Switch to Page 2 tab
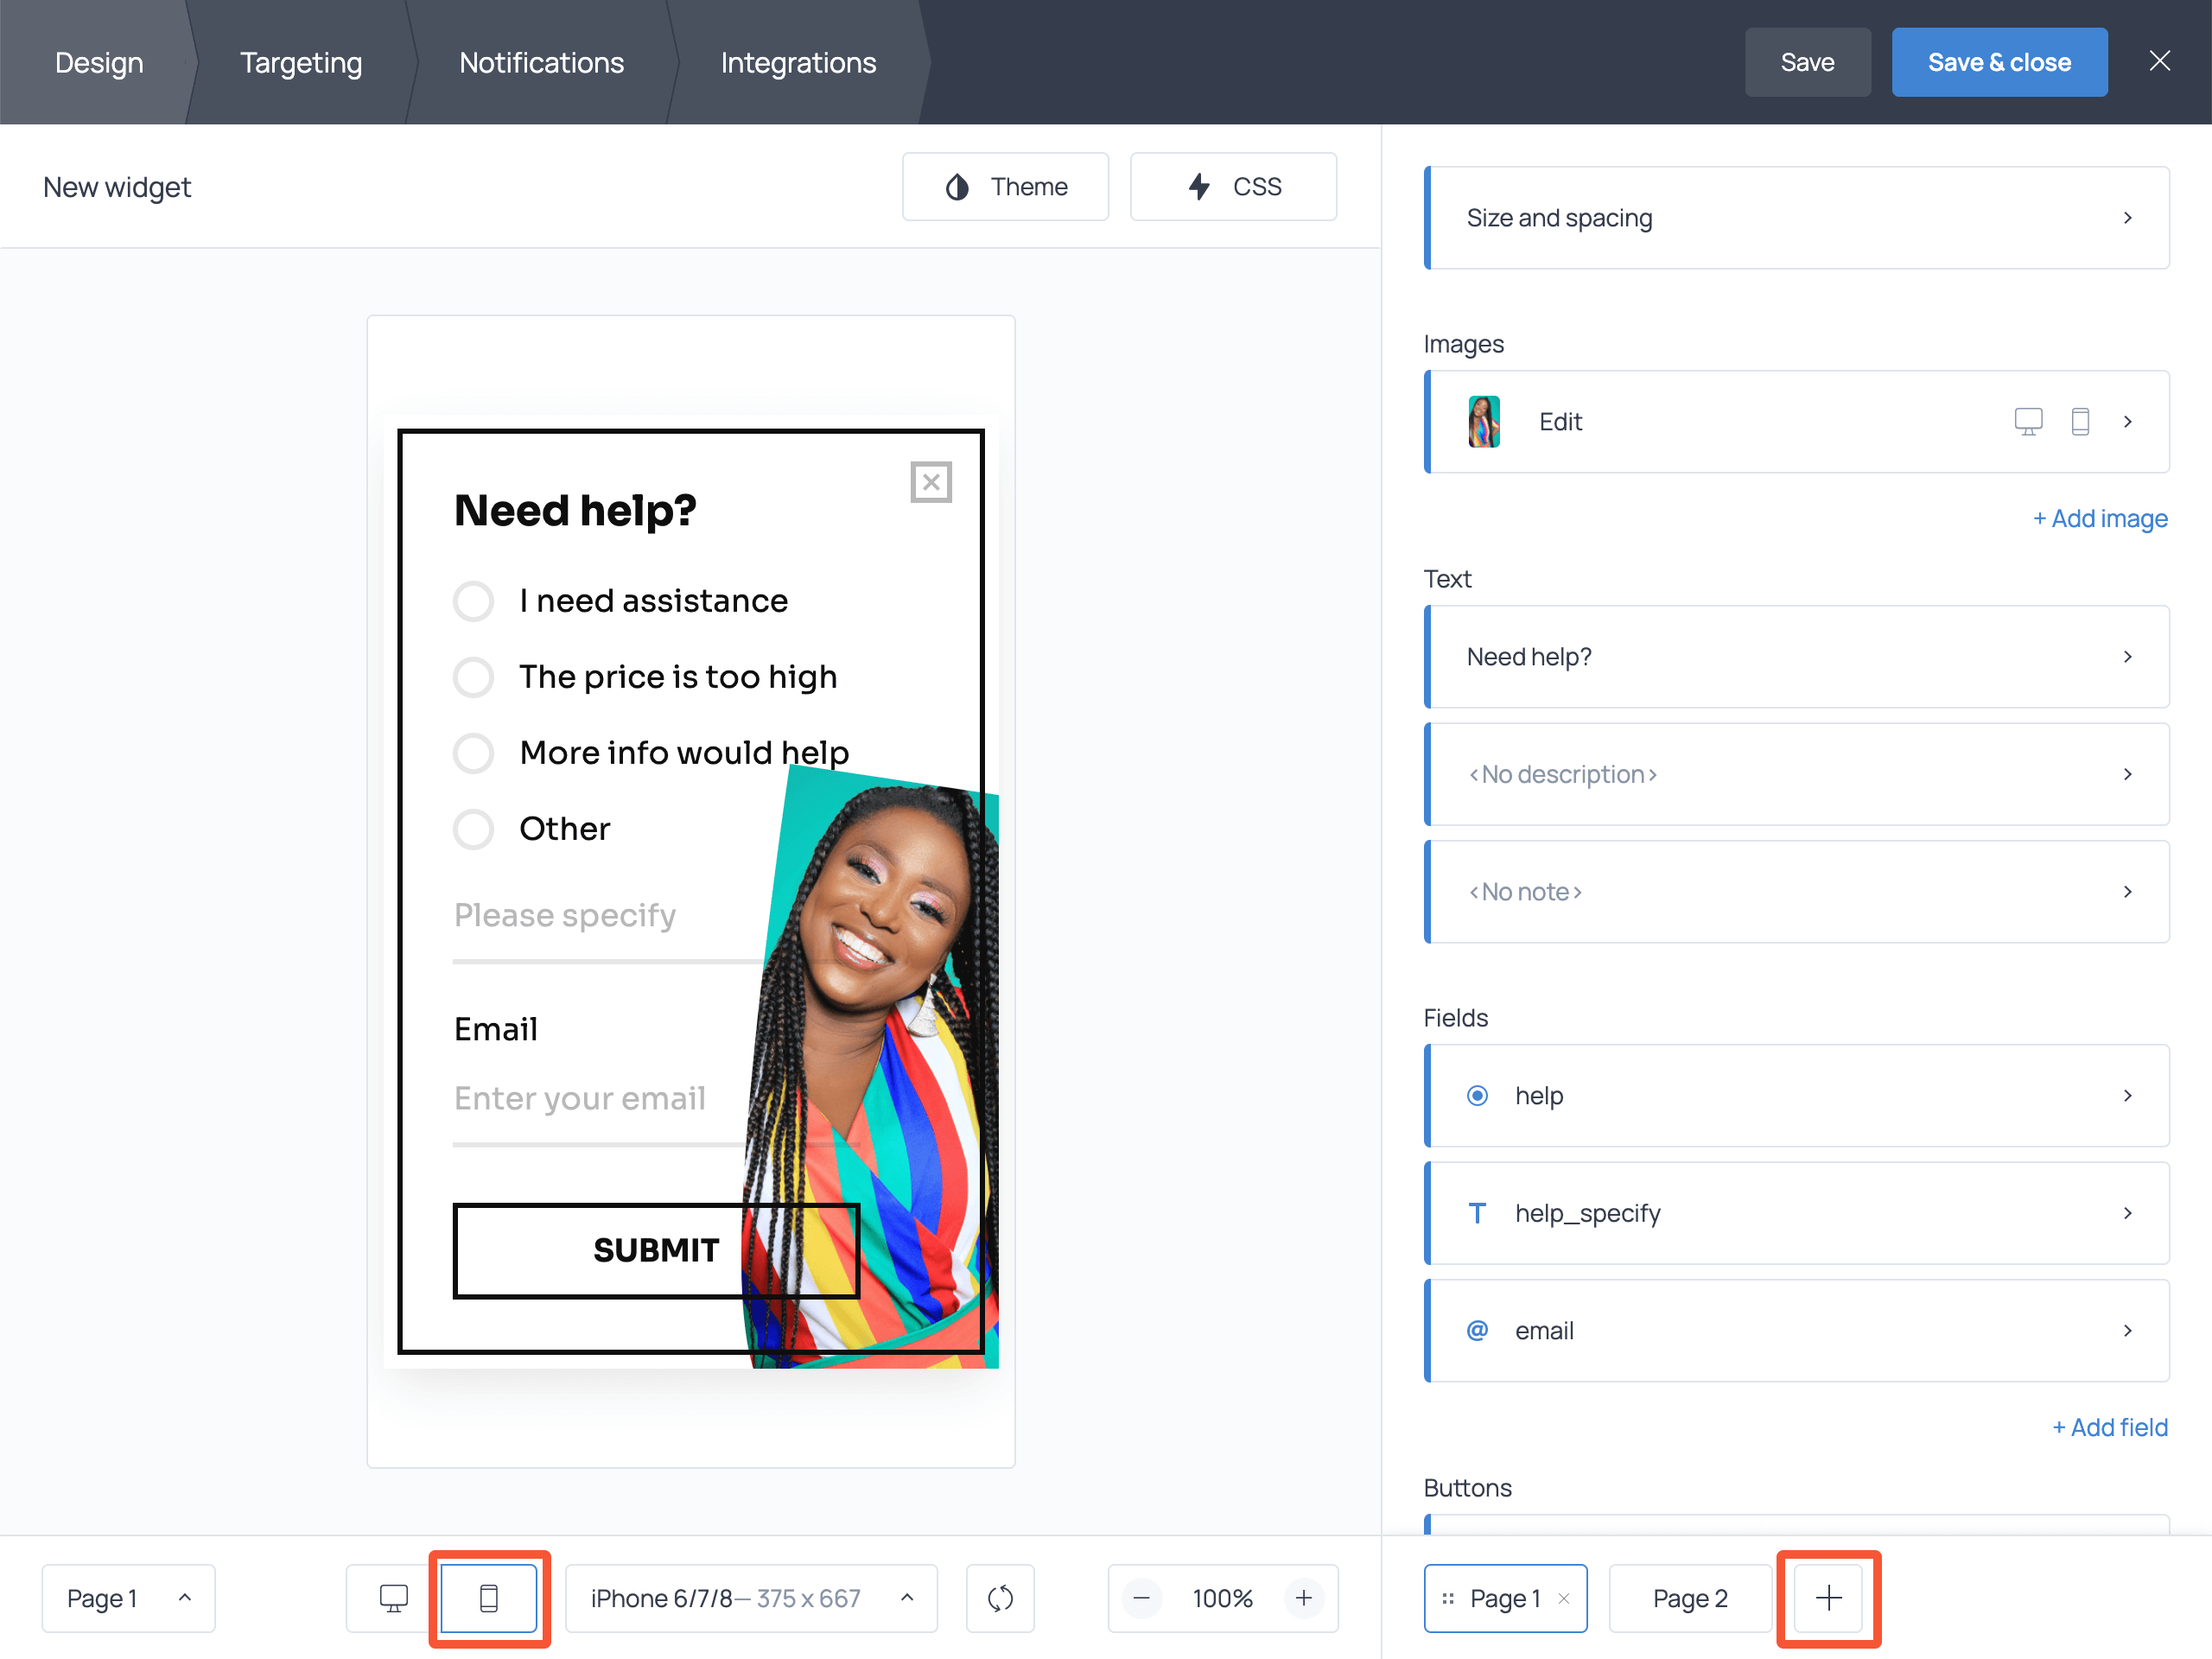Screen dimensions: 2212x1659 1689,1597
